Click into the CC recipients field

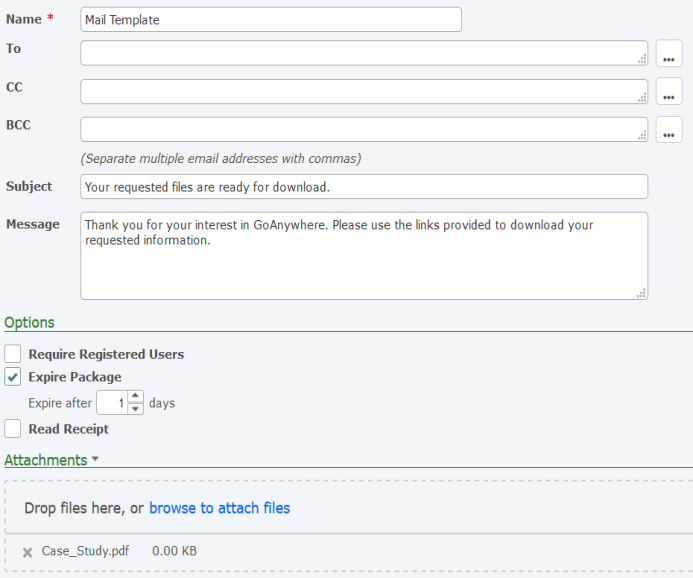(360, 91)
